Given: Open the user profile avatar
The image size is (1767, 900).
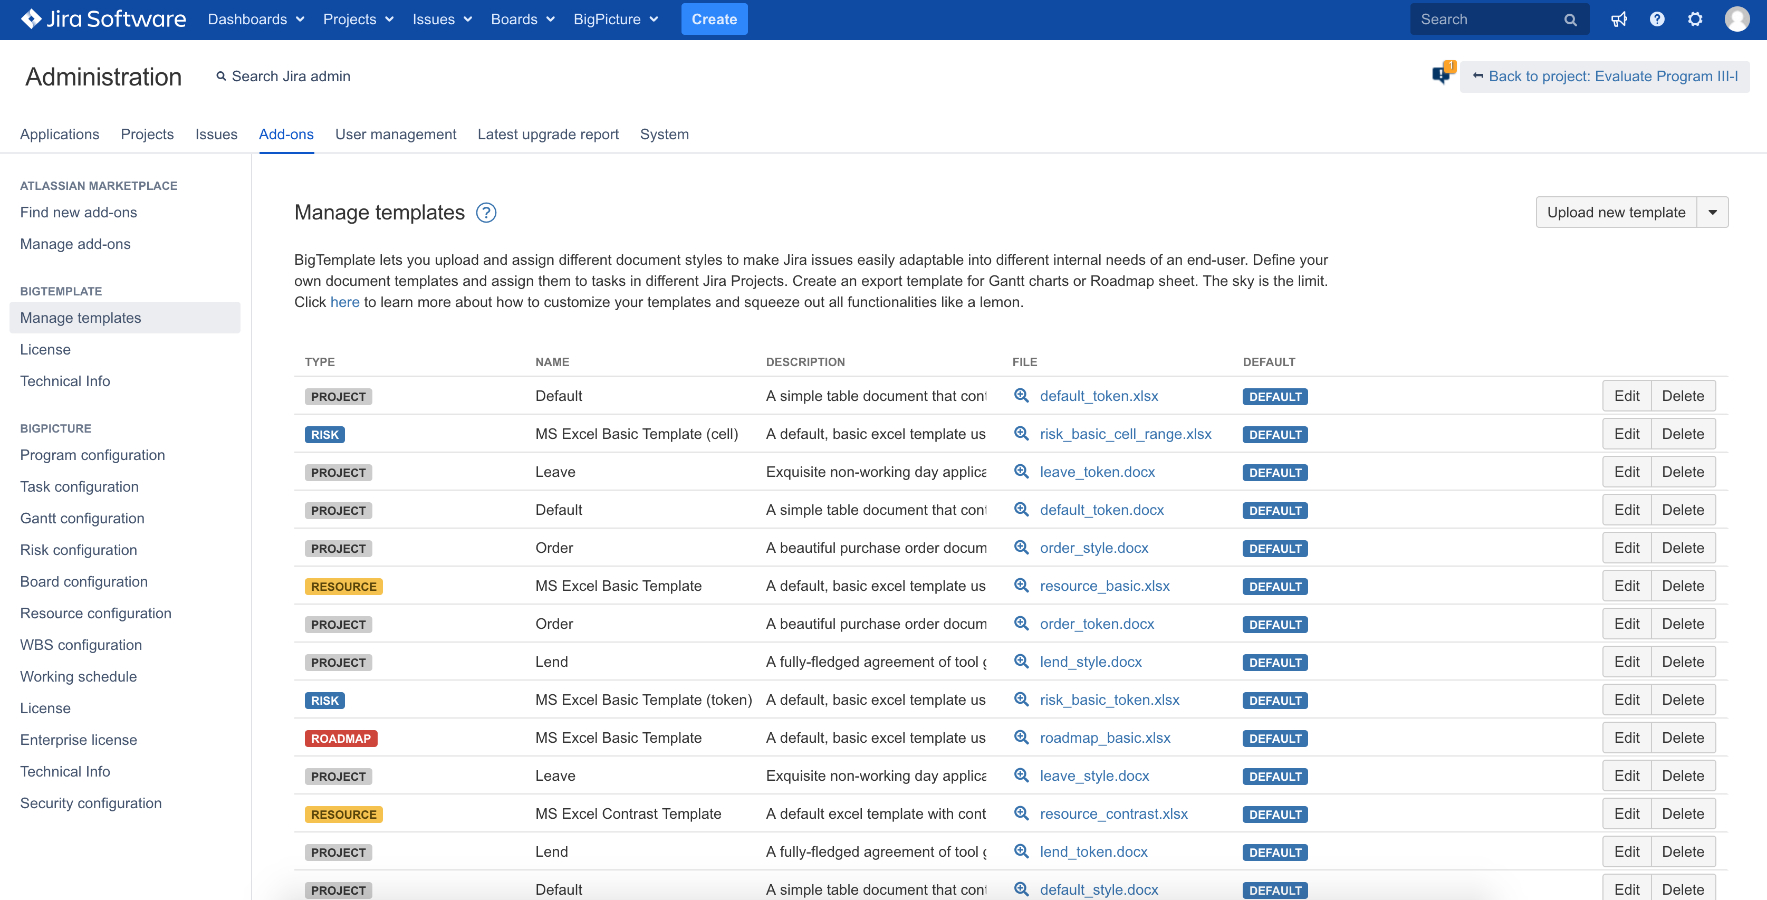Looking at the screenshot, I should 1737,19.
